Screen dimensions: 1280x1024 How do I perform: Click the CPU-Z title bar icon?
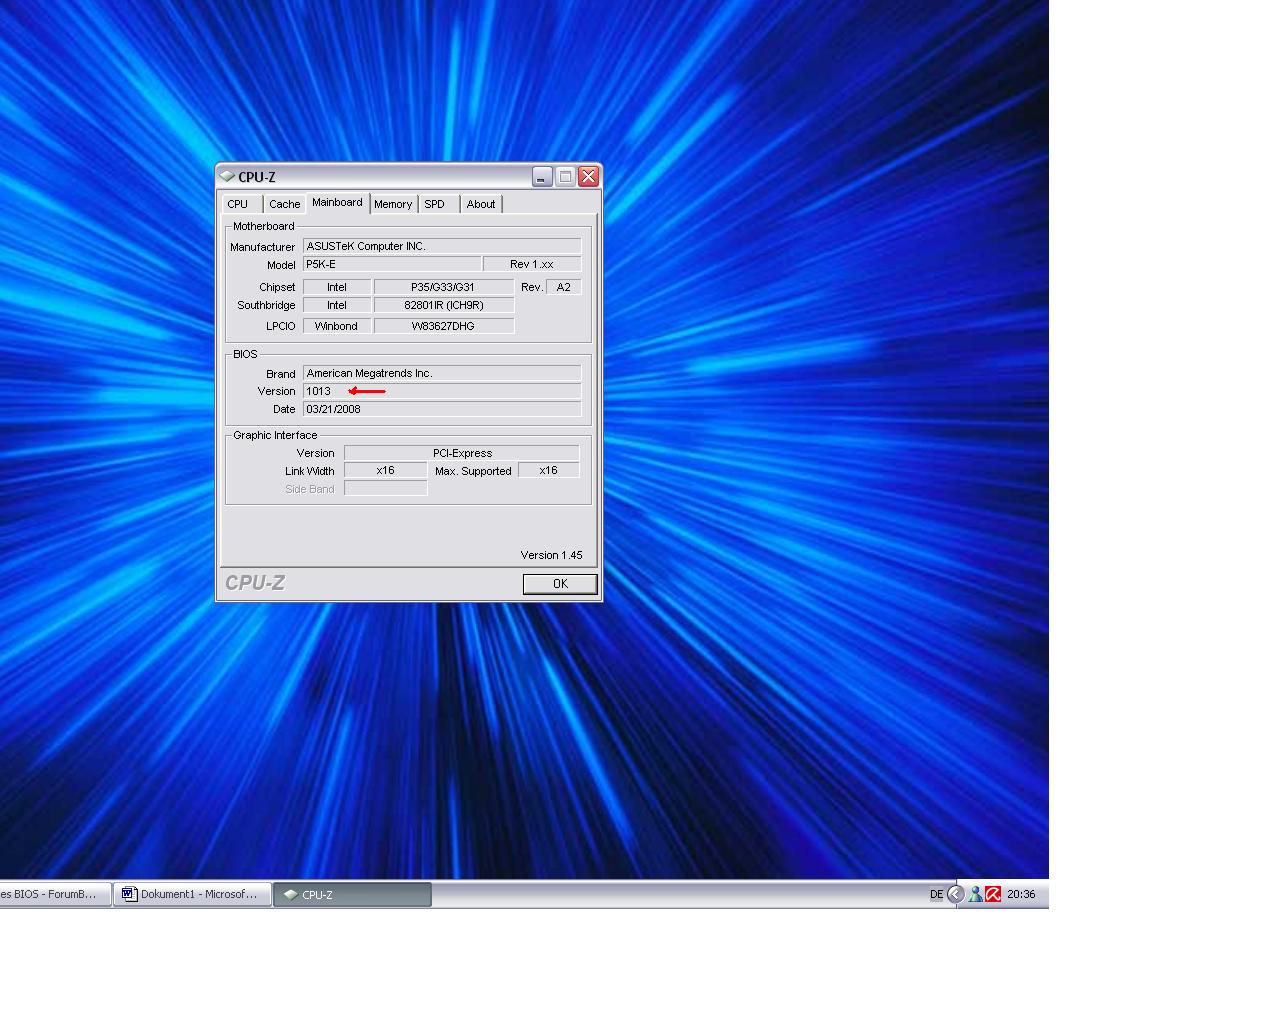pos(228,177)
